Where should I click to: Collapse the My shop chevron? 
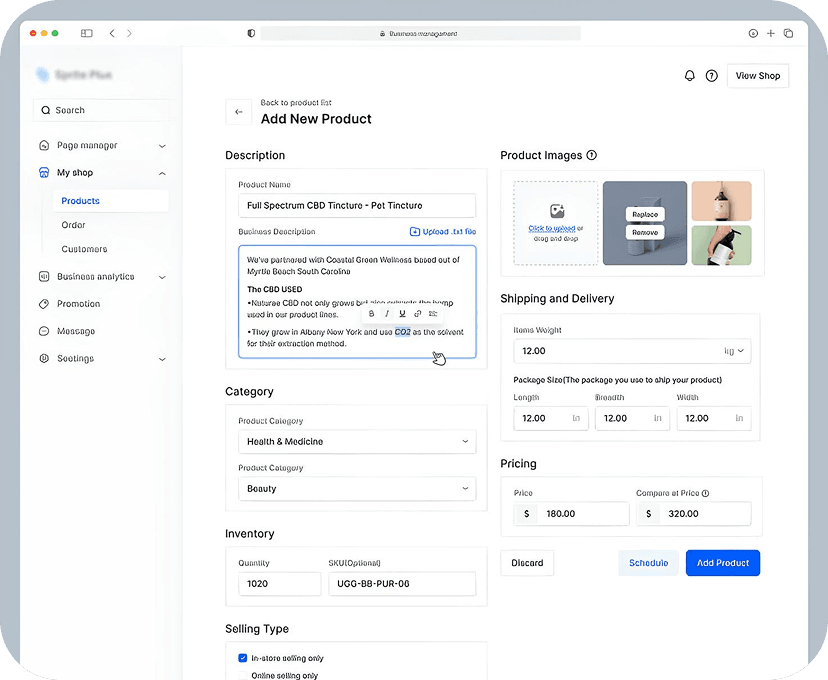point(162,173)
